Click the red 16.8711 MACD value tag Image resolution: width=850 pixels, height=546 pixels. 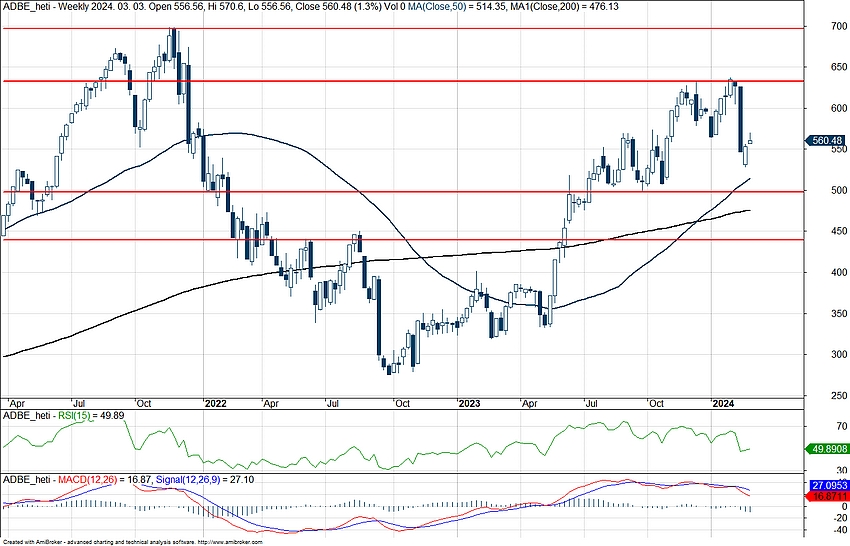pos(828,497)
